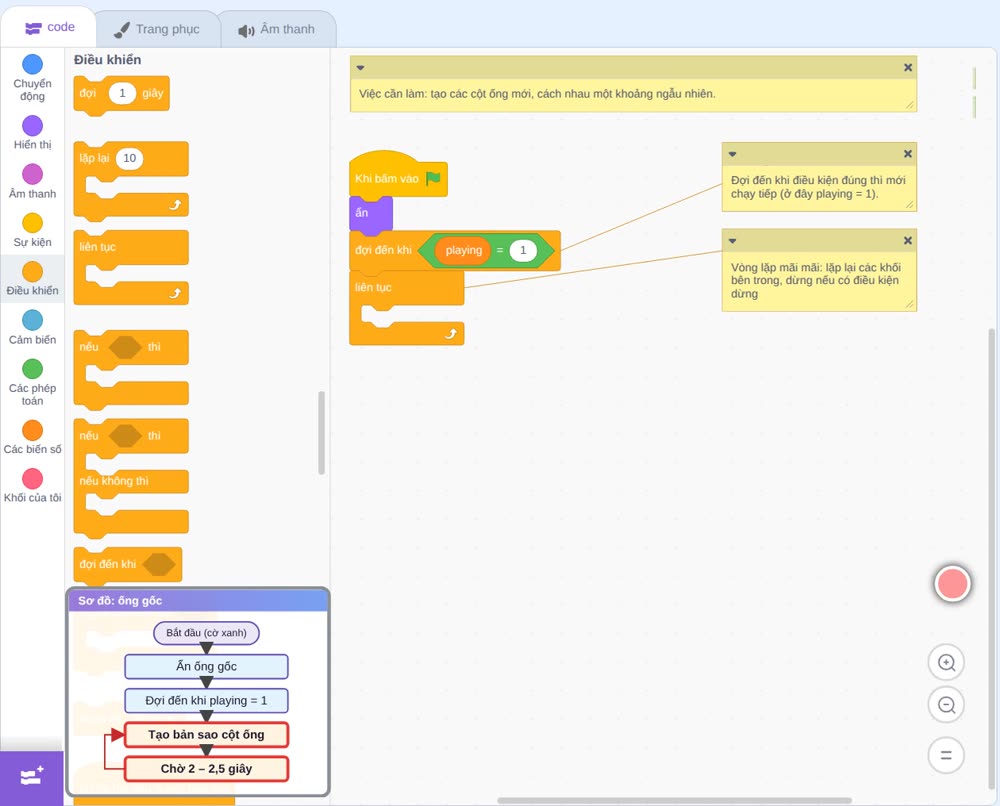Collapse the "Việc cần làm" comment
The height and width of the screenshot is (806, 1000).
pyautogui.click(x=360, y=68)
